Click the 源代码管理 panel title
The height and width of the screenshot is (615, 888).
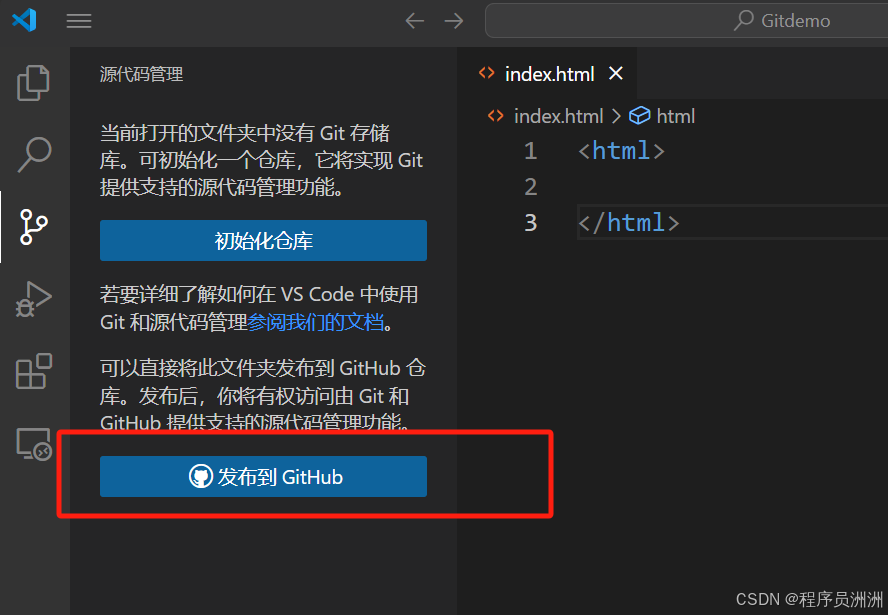pyautogui.click(x=142, y=74)
